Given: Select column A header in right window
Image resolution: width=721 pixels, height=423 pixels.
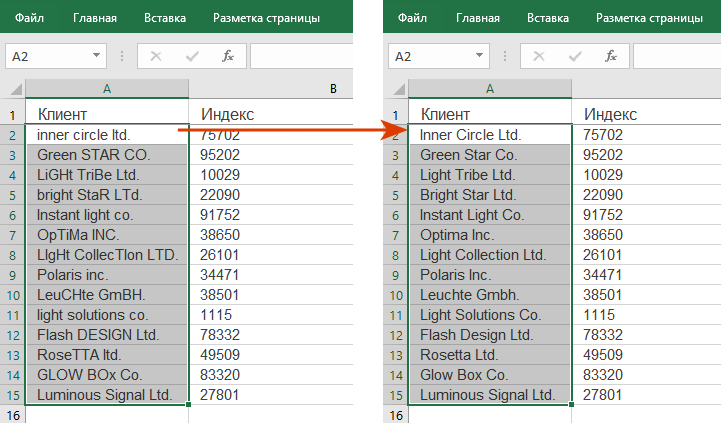Looking at the screenshot, I should tap(490, 89).
